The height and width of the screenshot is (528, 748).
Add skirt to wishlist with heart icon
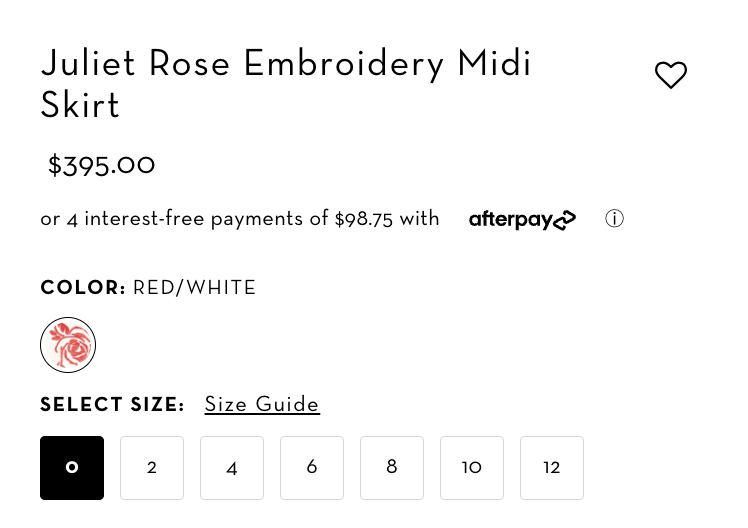coord(671,75)
